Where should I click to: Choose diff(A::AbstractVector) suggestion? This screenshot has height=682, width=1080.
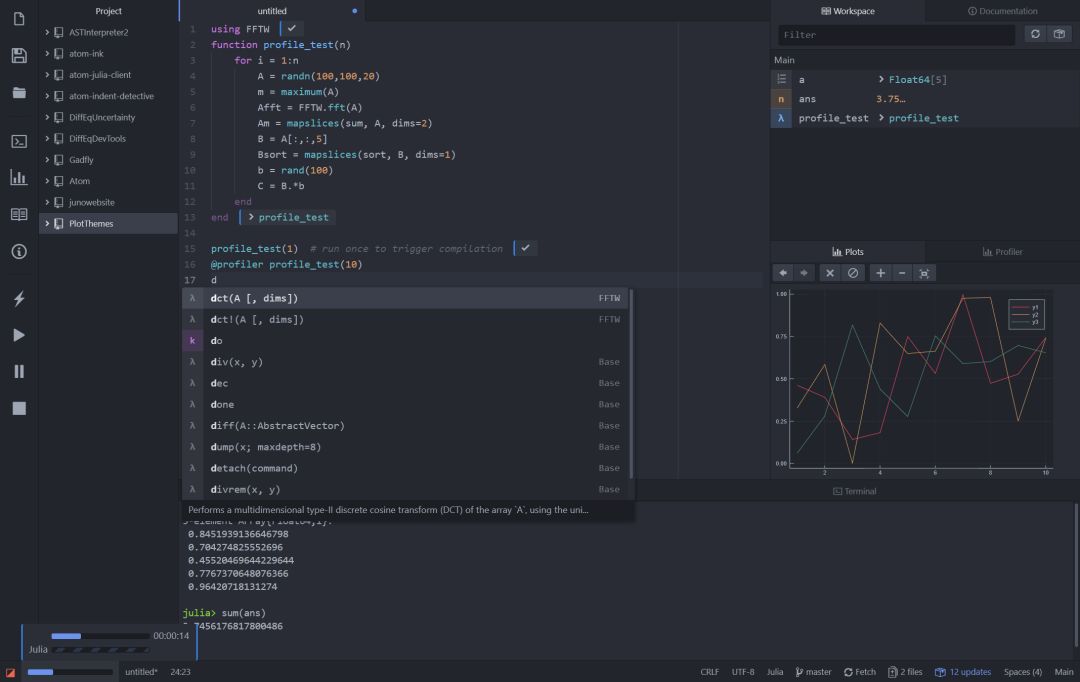click(x=405, y=426)
